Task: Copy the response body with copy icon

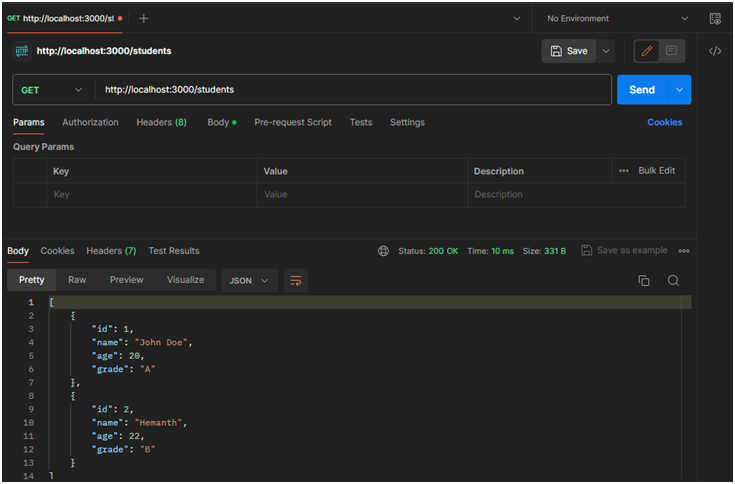Action: pos(644,280)
